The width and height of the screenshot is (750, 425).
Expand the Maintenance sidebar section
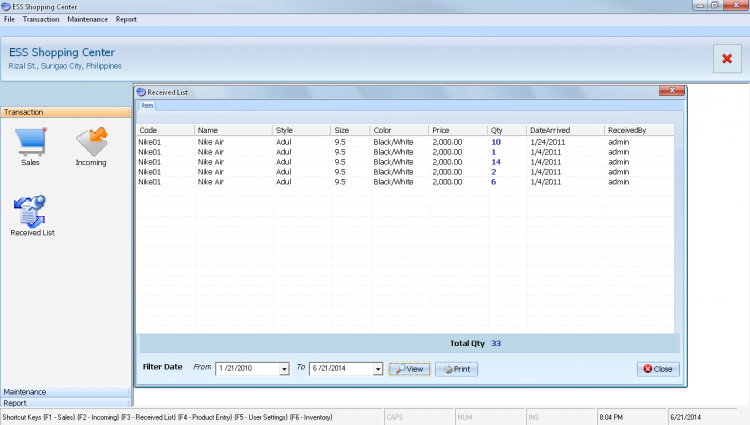coord(66,392)
